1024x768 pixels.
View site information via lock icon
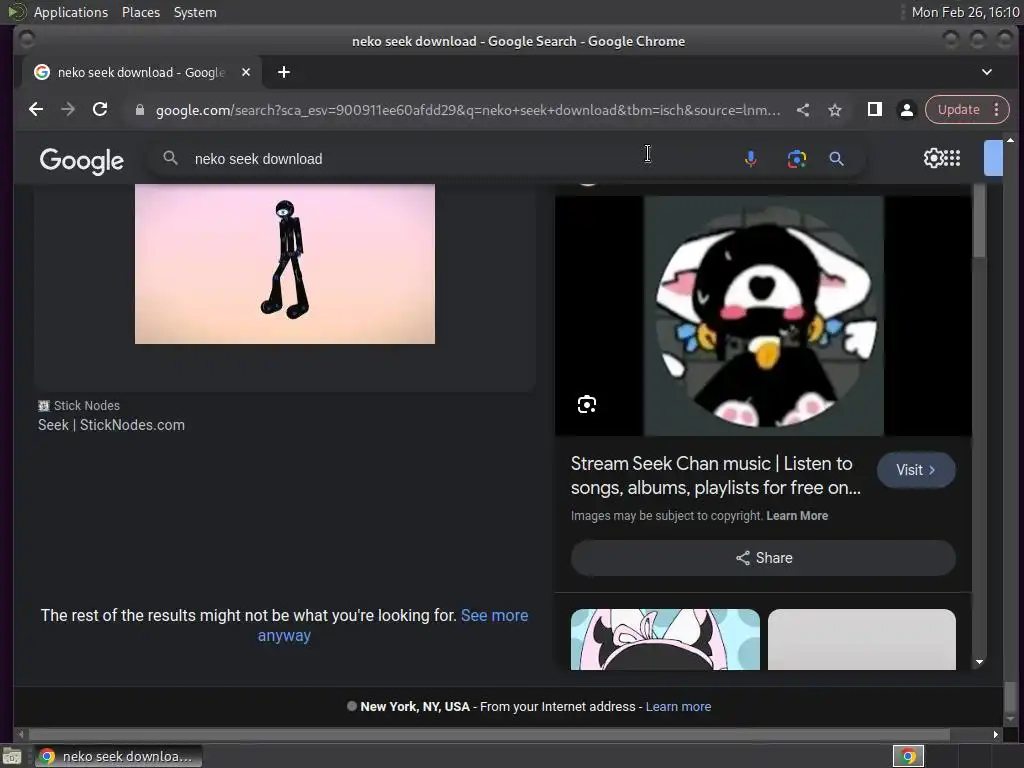click(140, 110)
